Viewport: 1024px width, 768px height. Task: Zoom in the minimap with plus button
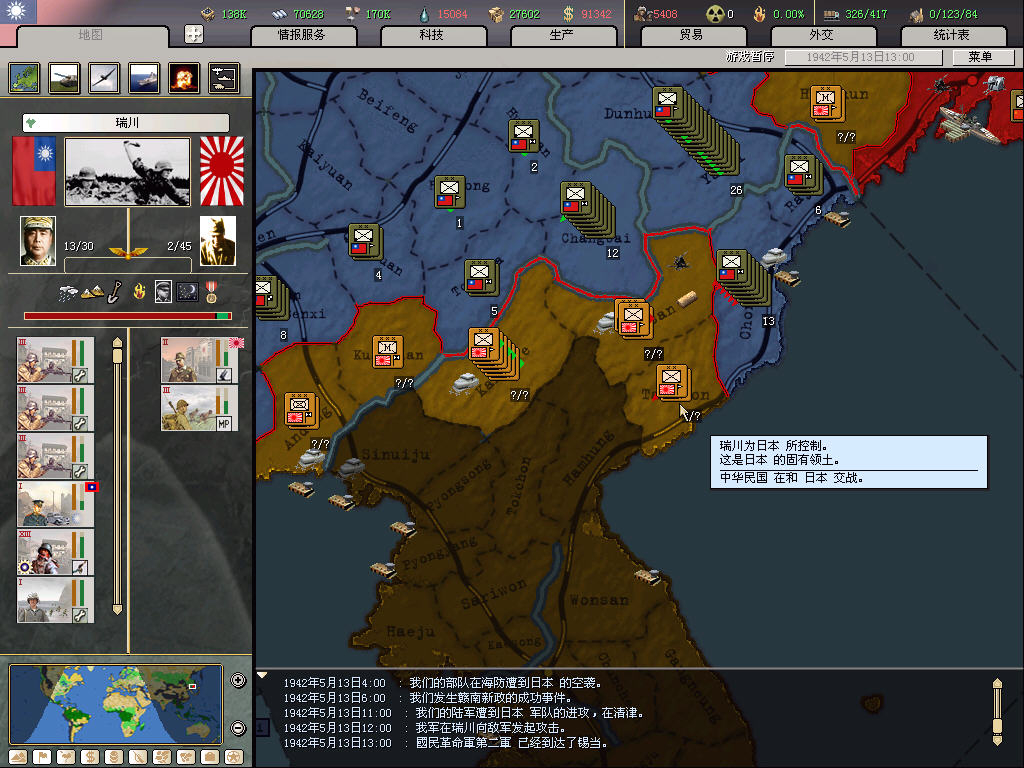tap(238, 681)
